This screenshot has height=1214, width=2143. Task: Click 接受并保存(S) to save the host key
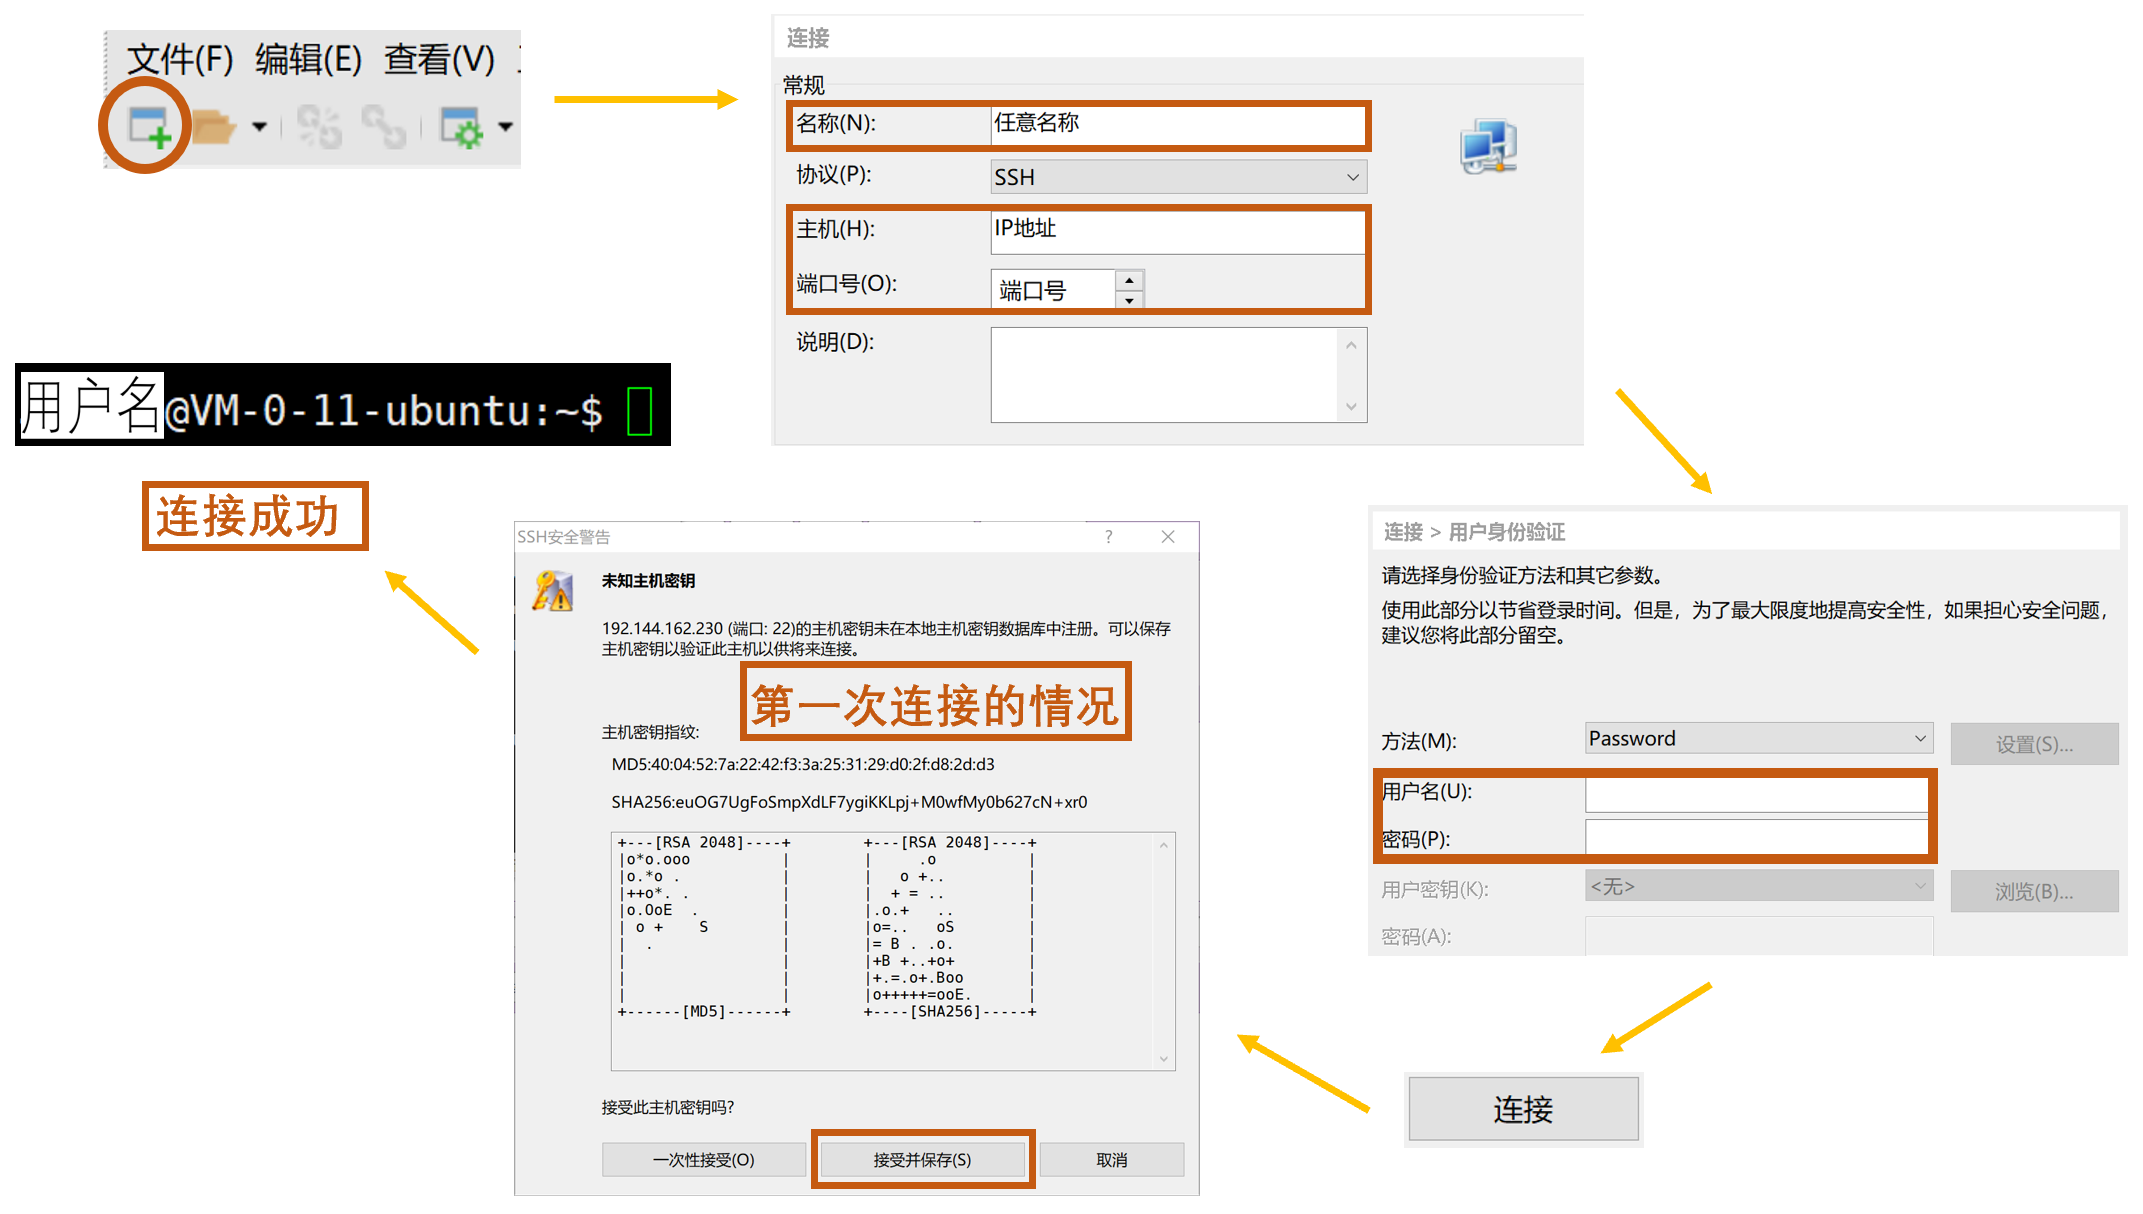(922, 1160)
